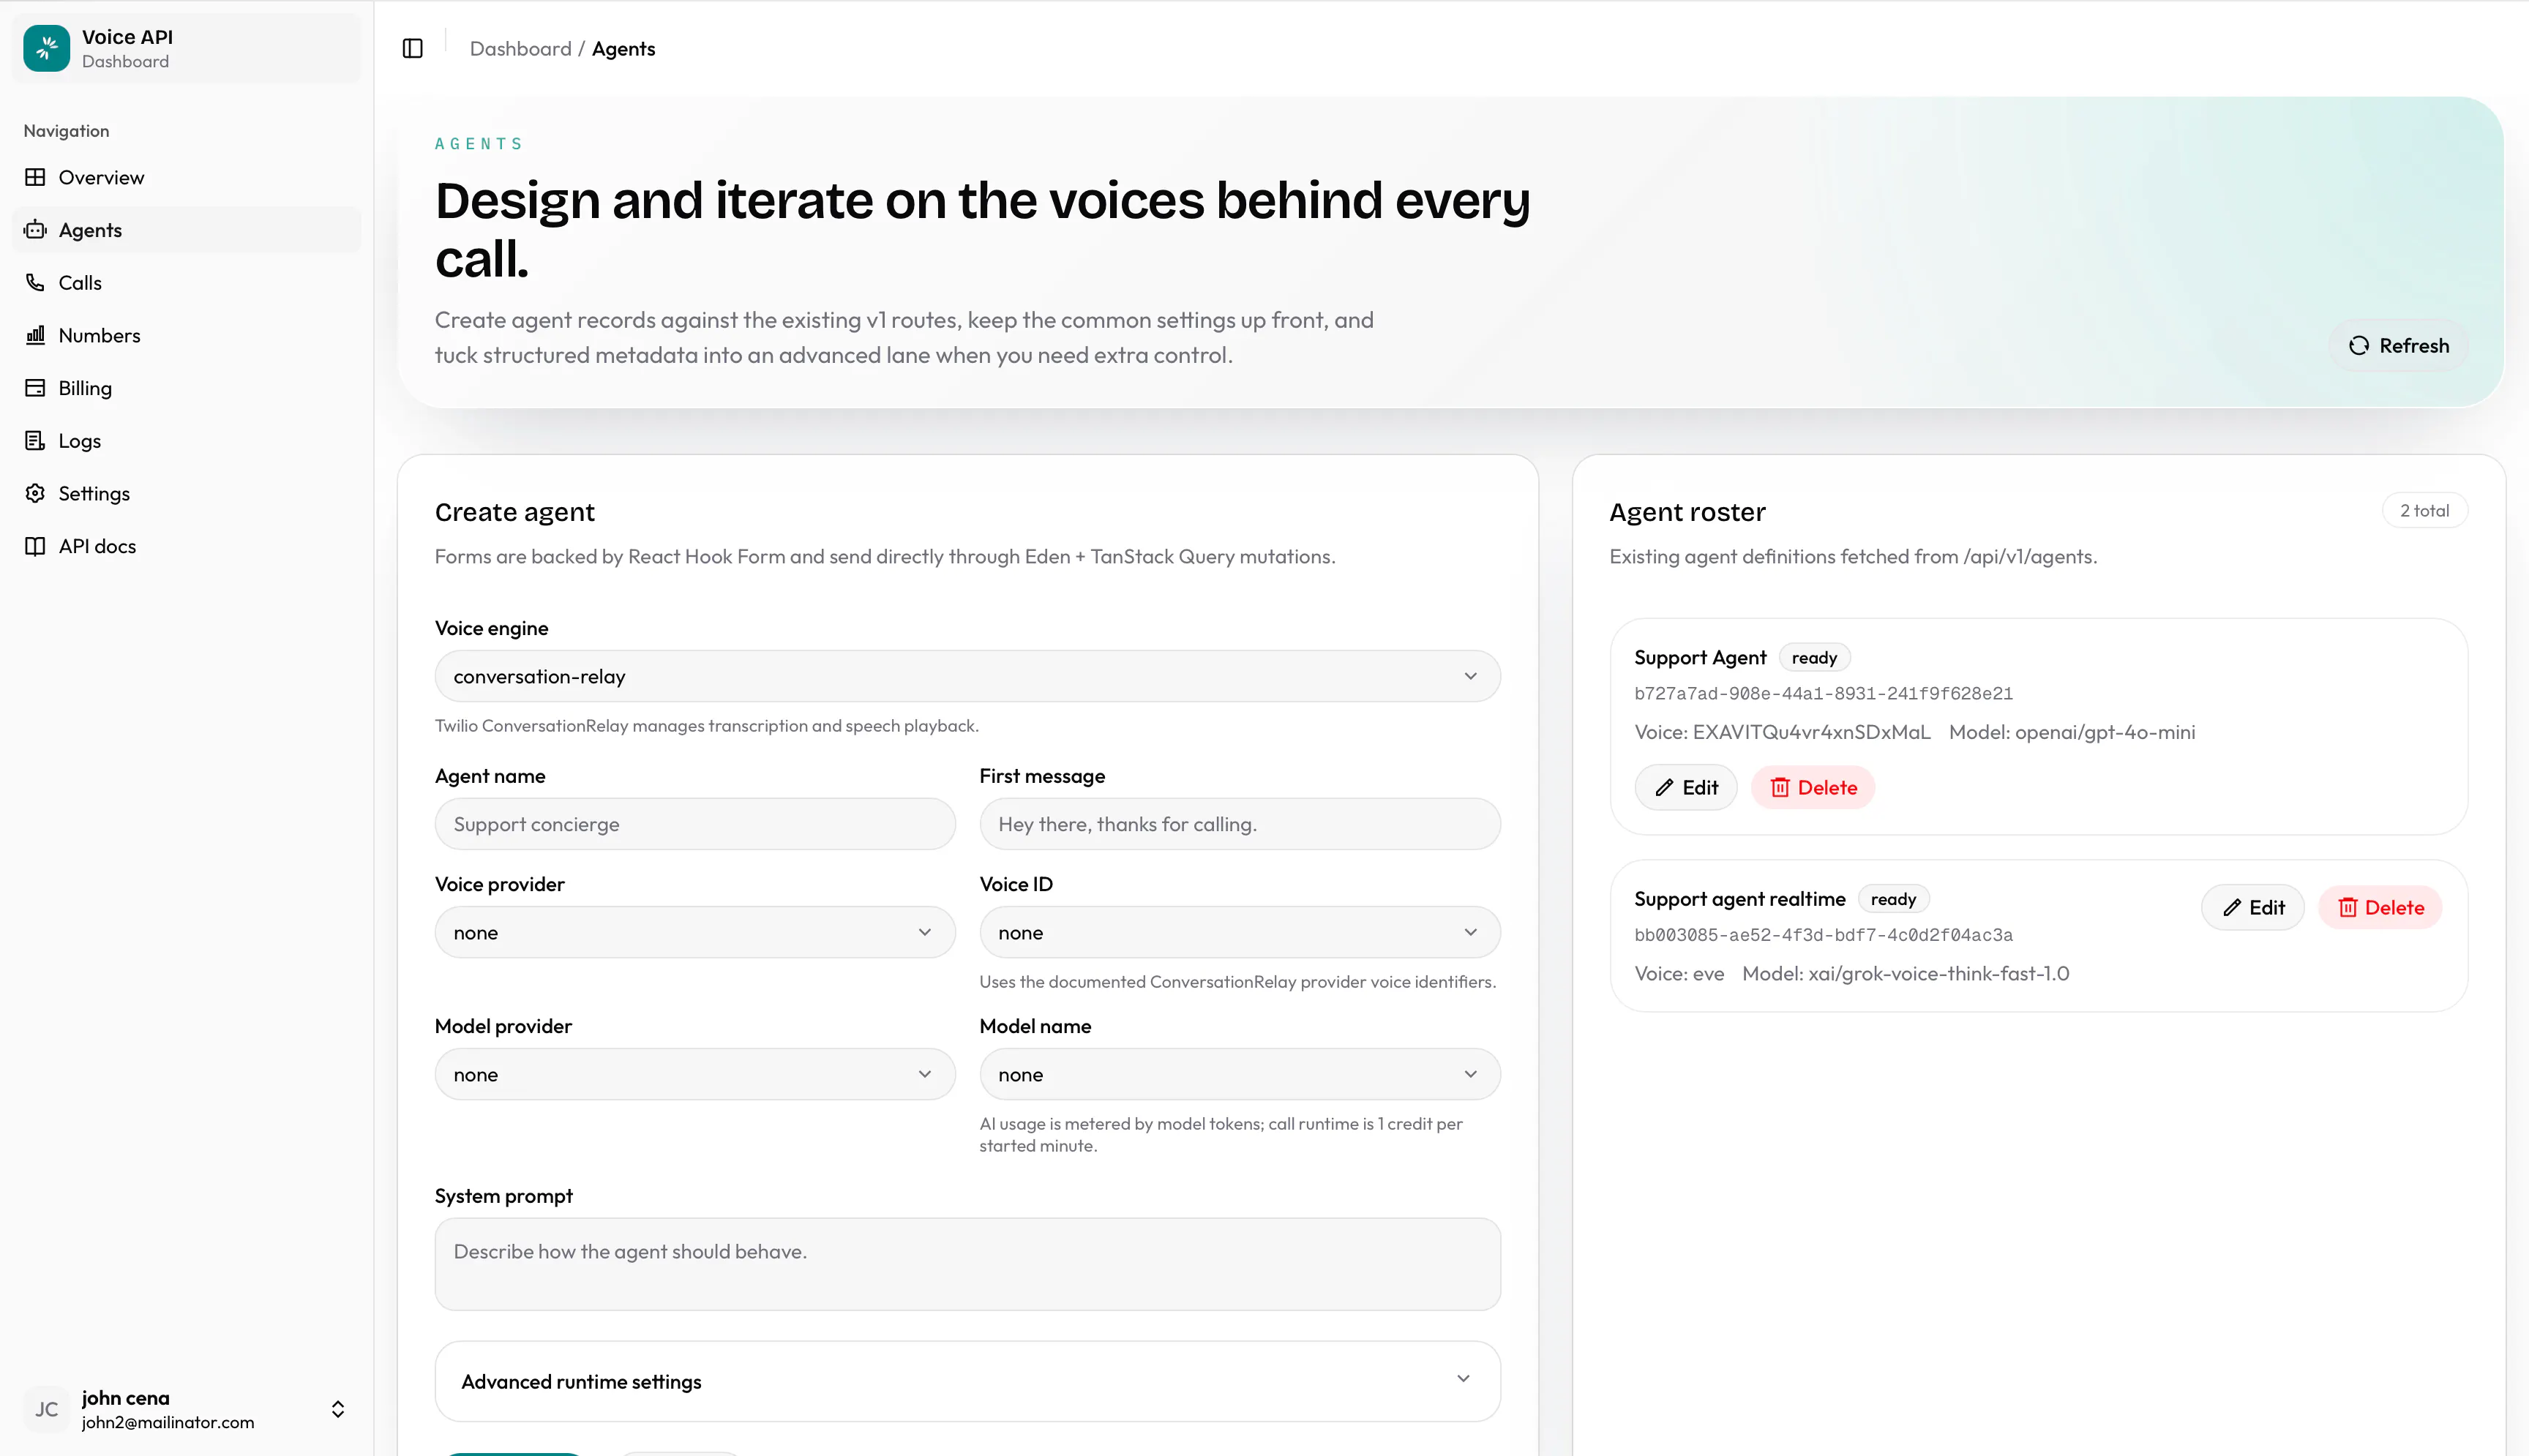
Task: Click pencil icon on Support agent realtime
Action: pyautogui.click(x=2231, y=908)
